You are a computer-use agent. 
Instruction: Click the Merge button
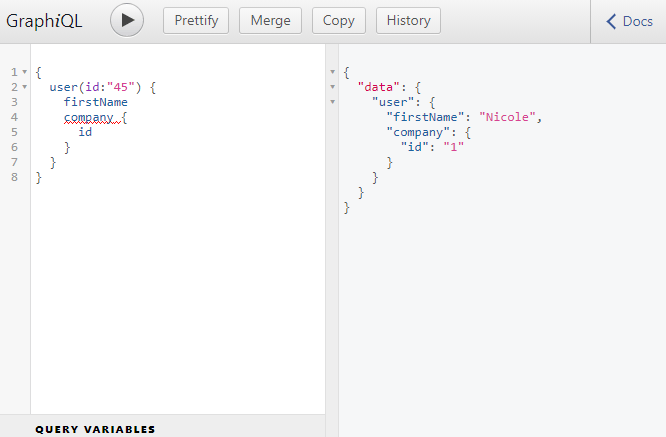pos(271,21)
